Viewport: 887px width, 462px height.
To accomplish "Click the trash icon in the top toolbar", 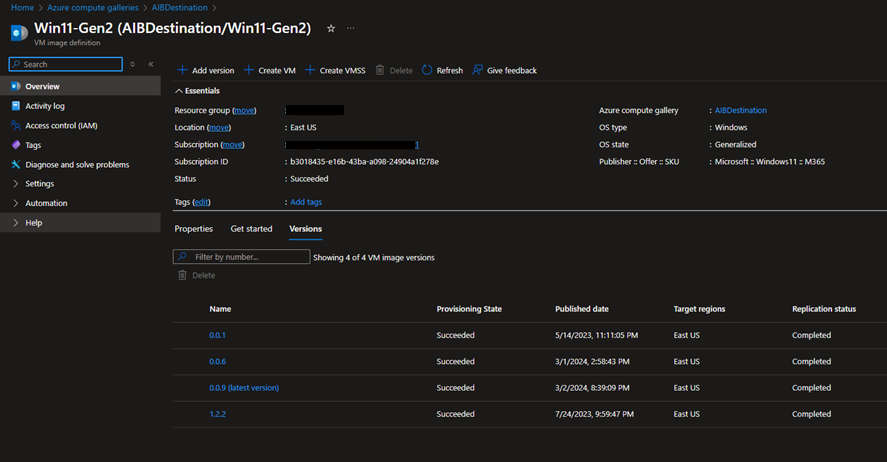I will tap(380, 70).
